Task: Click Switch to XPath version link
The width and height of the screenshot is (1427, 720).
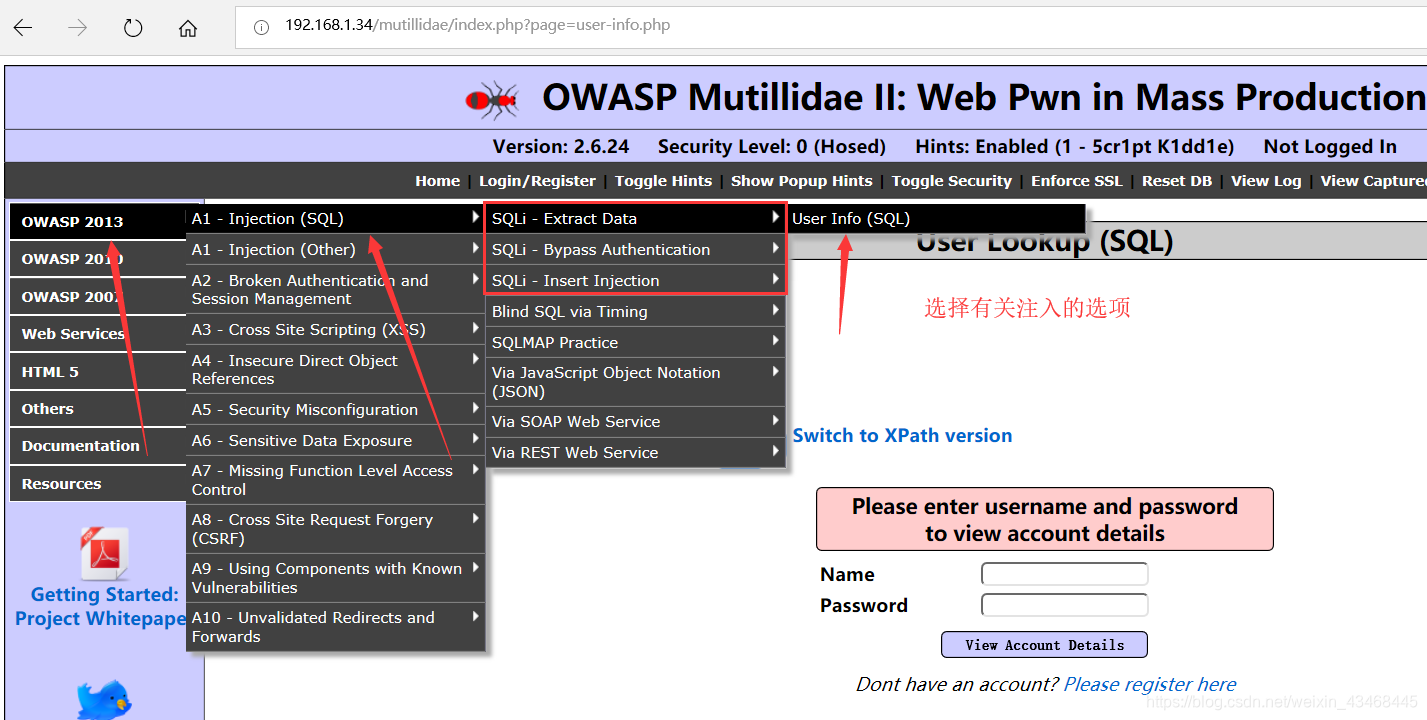Action: tap(902, 436)
